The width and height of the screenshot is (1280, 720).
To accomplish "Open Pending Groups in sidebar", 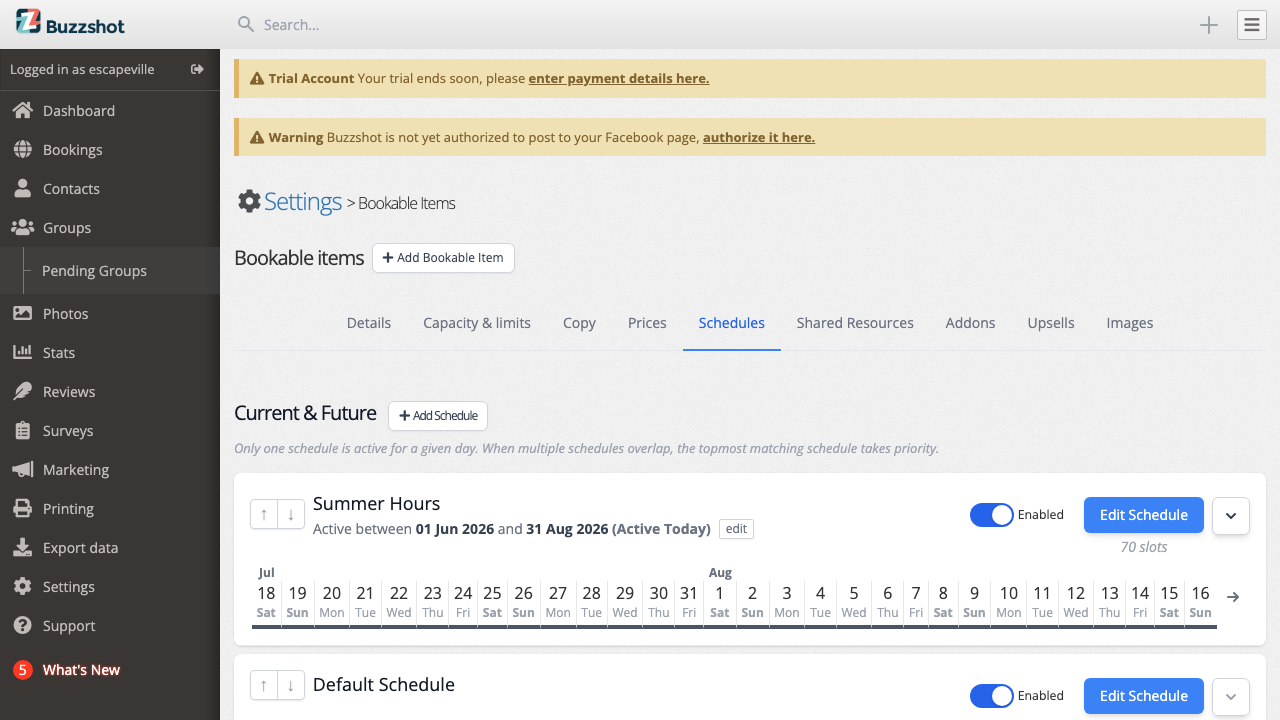I will tap(110, 270).
